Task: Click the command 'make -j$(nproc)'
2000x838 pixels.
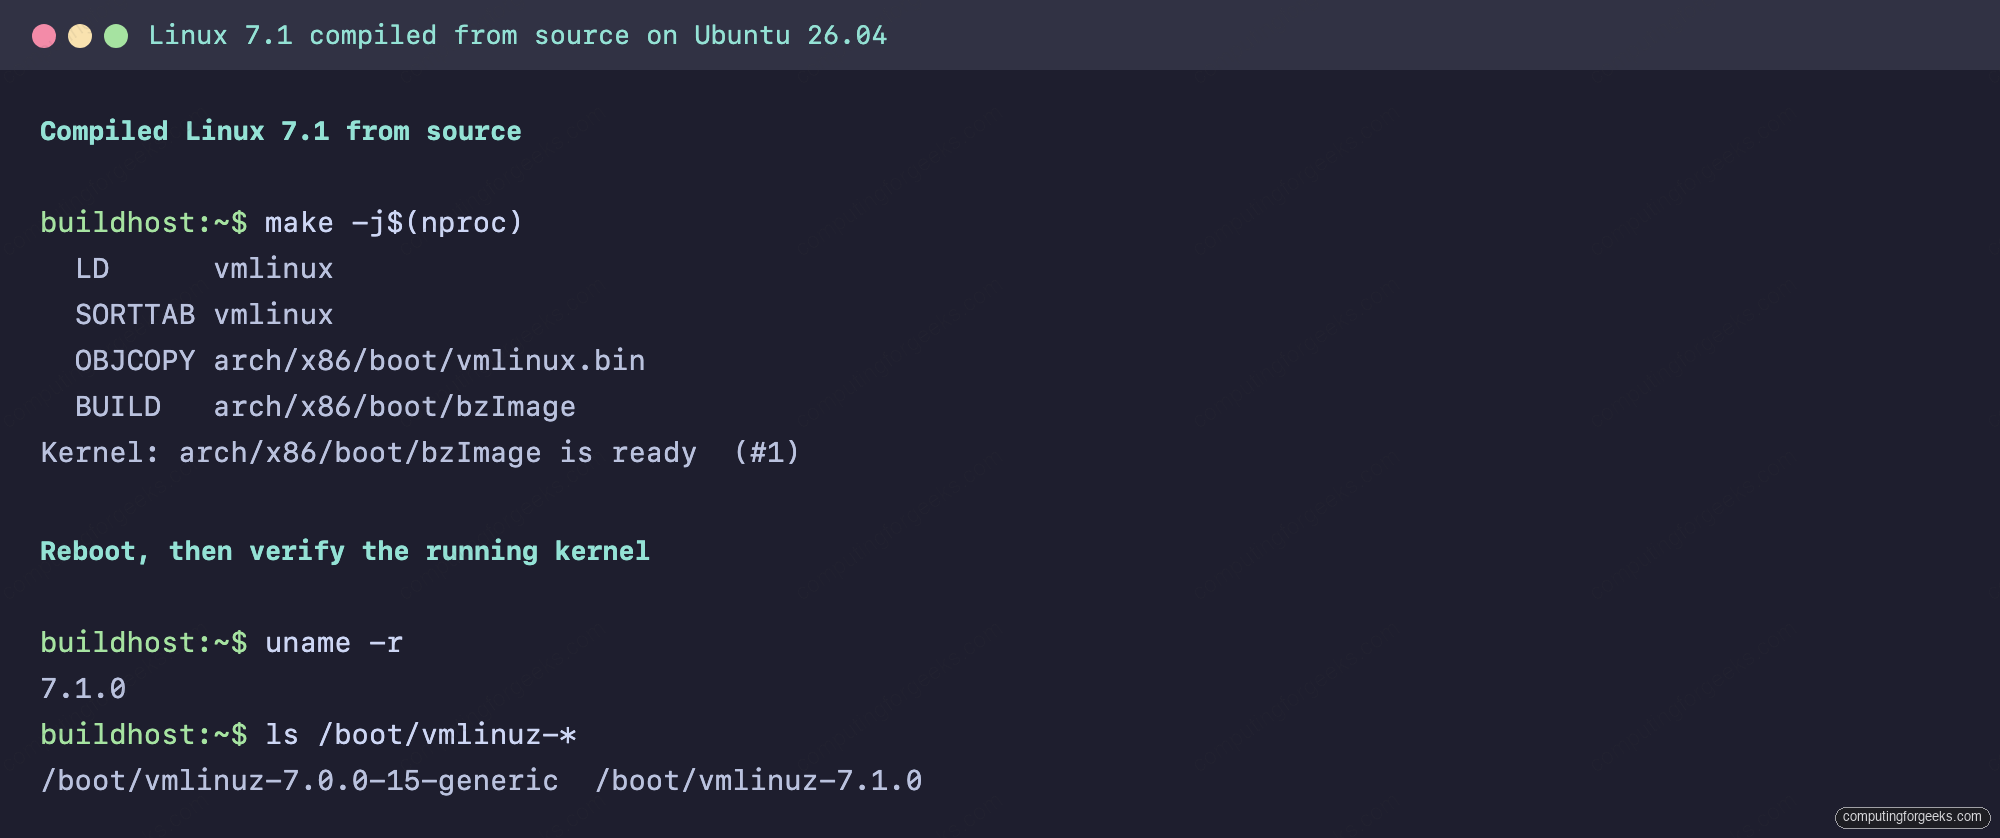Action: (x=393, y=222)
